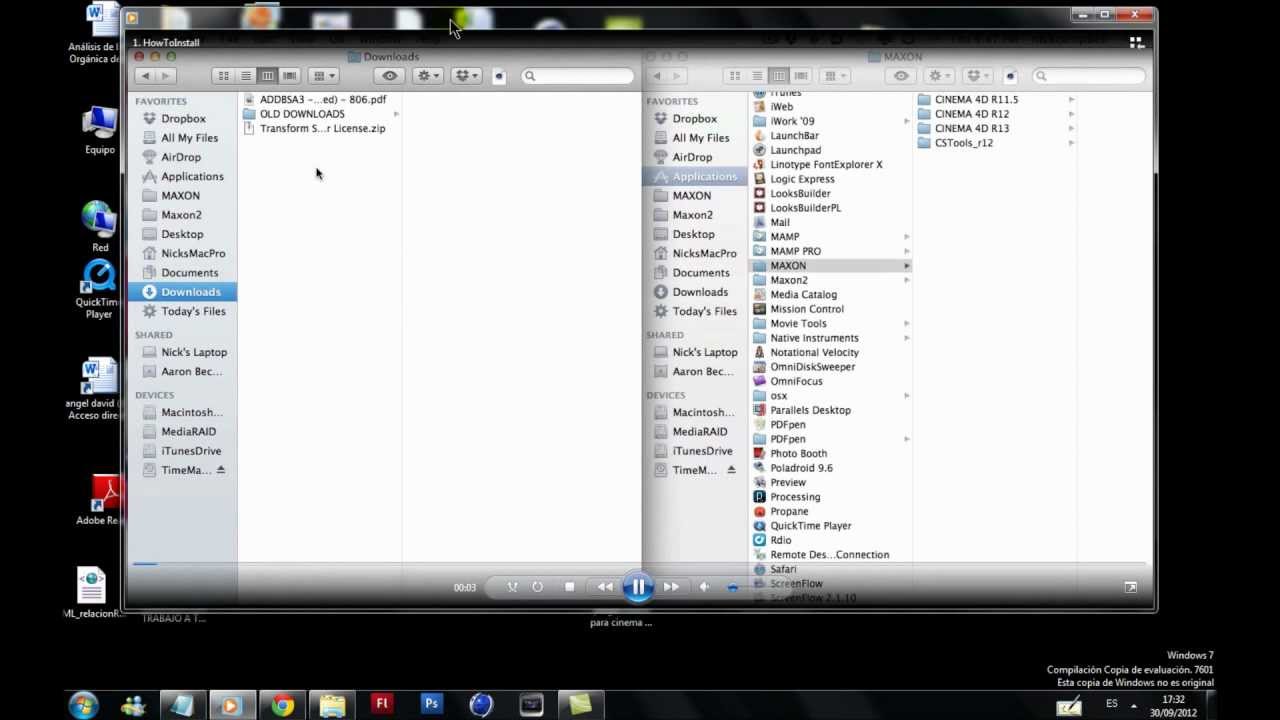Screen dimensions: 1280x720
Task: Pause the video with the blue pause button
Action: tap(638, 587)
